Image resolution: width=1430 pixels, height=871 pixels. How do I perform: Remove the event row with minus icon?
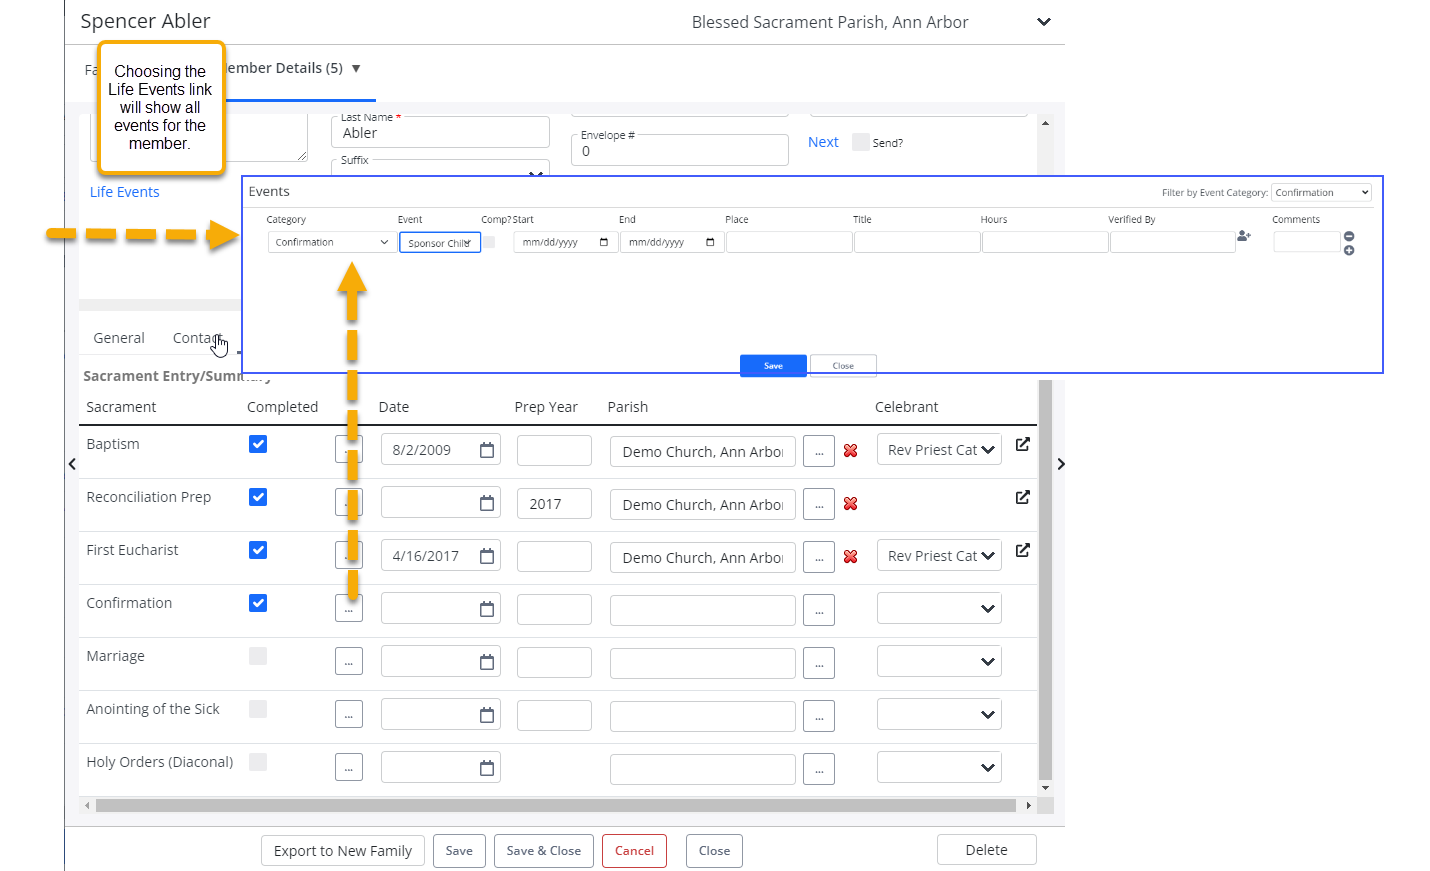[x=1349, y=236]
